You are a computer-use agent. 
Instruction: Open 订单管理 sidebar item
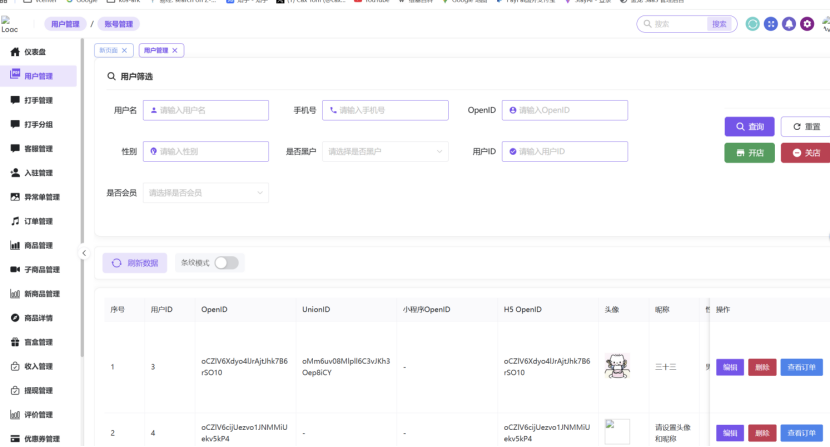(x=38, y=221)
